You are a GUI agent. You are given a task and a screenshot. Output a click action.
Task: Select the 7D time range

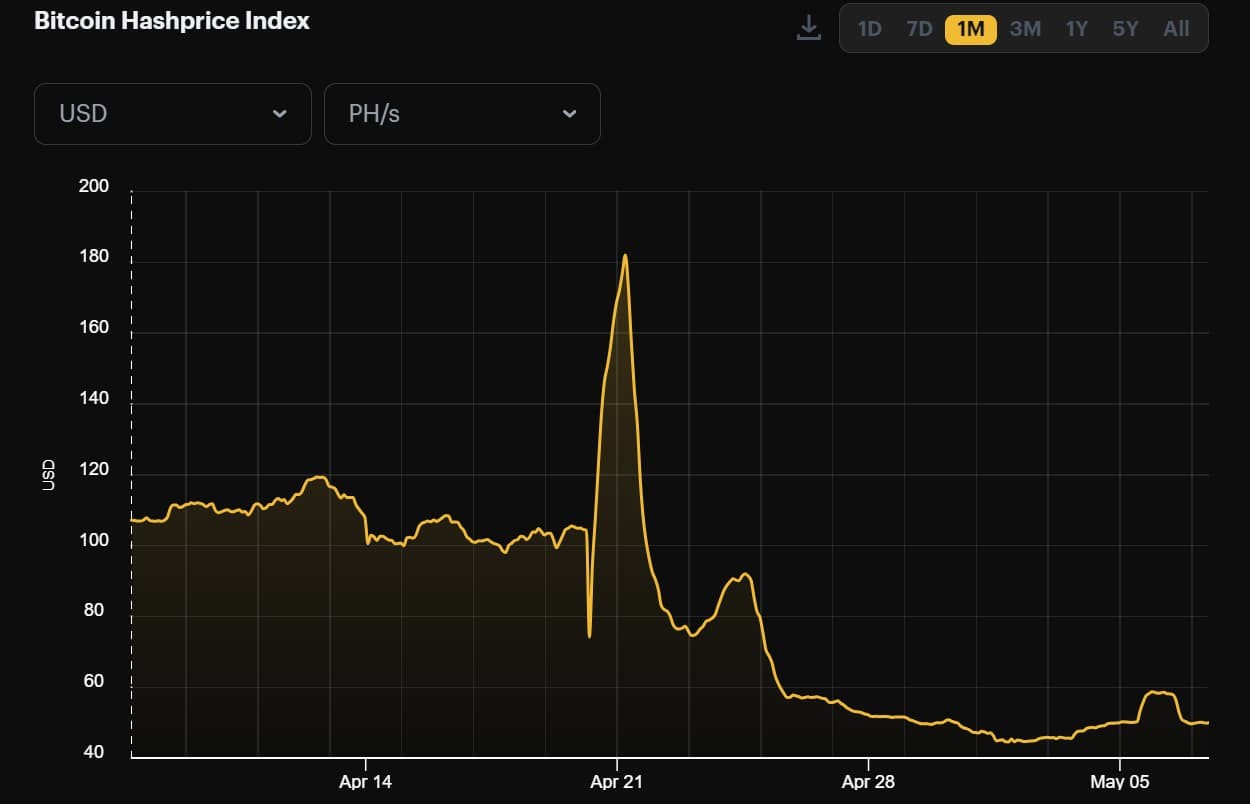tap(919, 29)
